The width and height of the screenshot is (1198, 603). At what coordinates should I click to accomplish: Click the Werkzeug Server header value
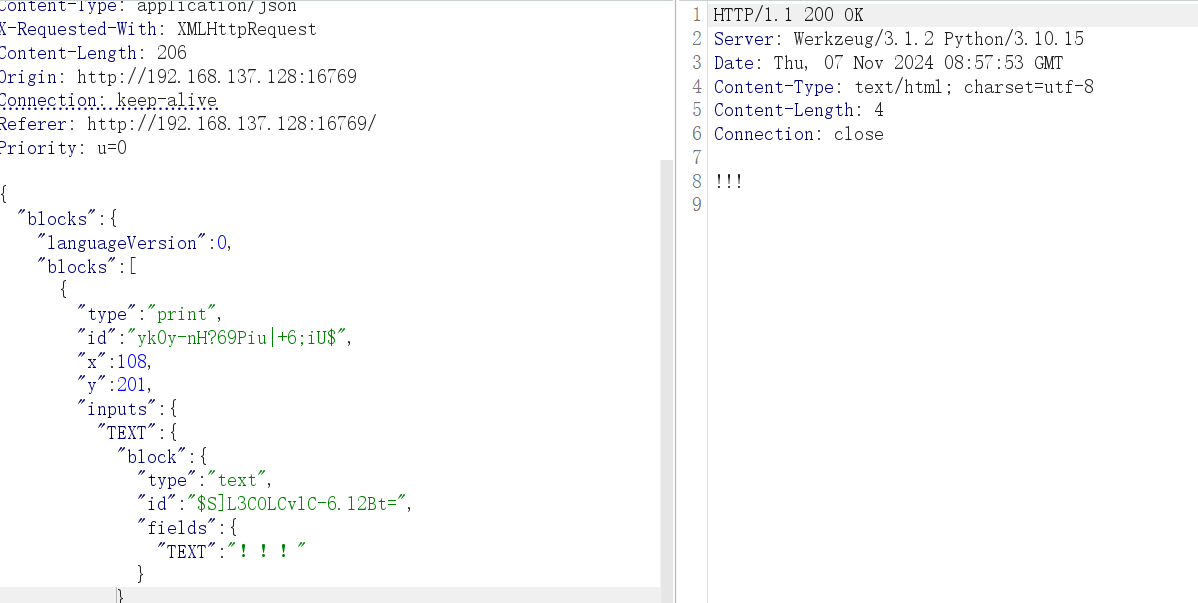[938, 39]
